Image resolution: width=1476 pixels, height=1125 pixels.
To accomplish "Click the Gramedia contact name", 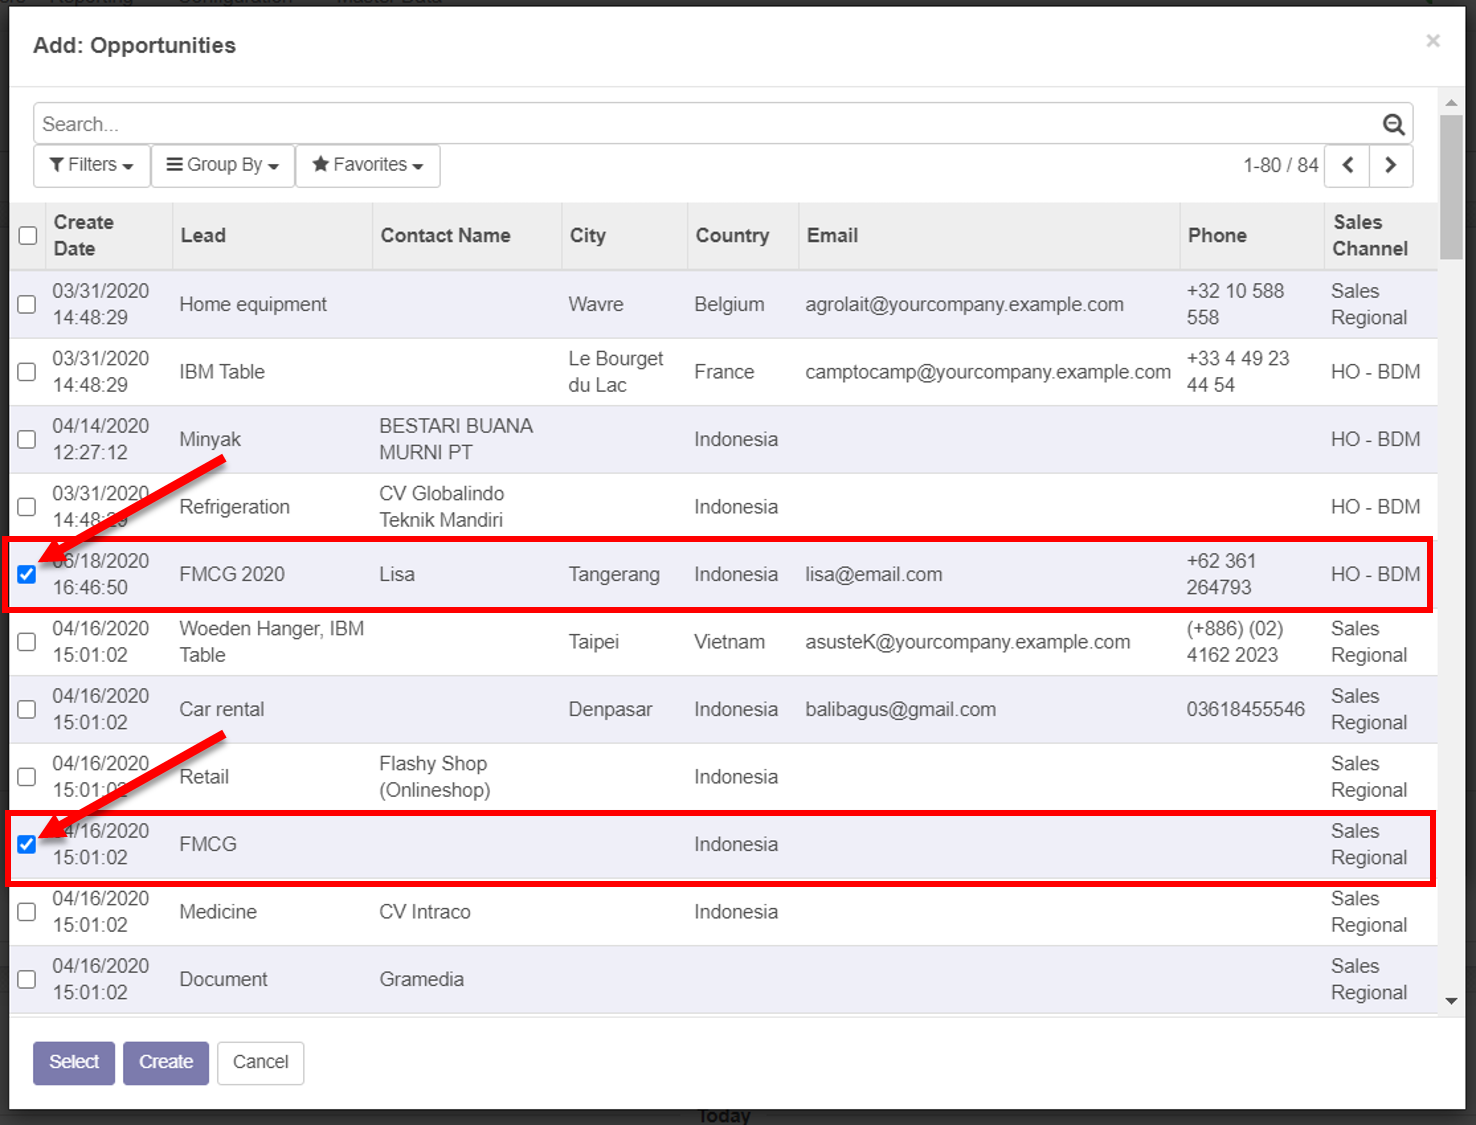I will point(421,979).
